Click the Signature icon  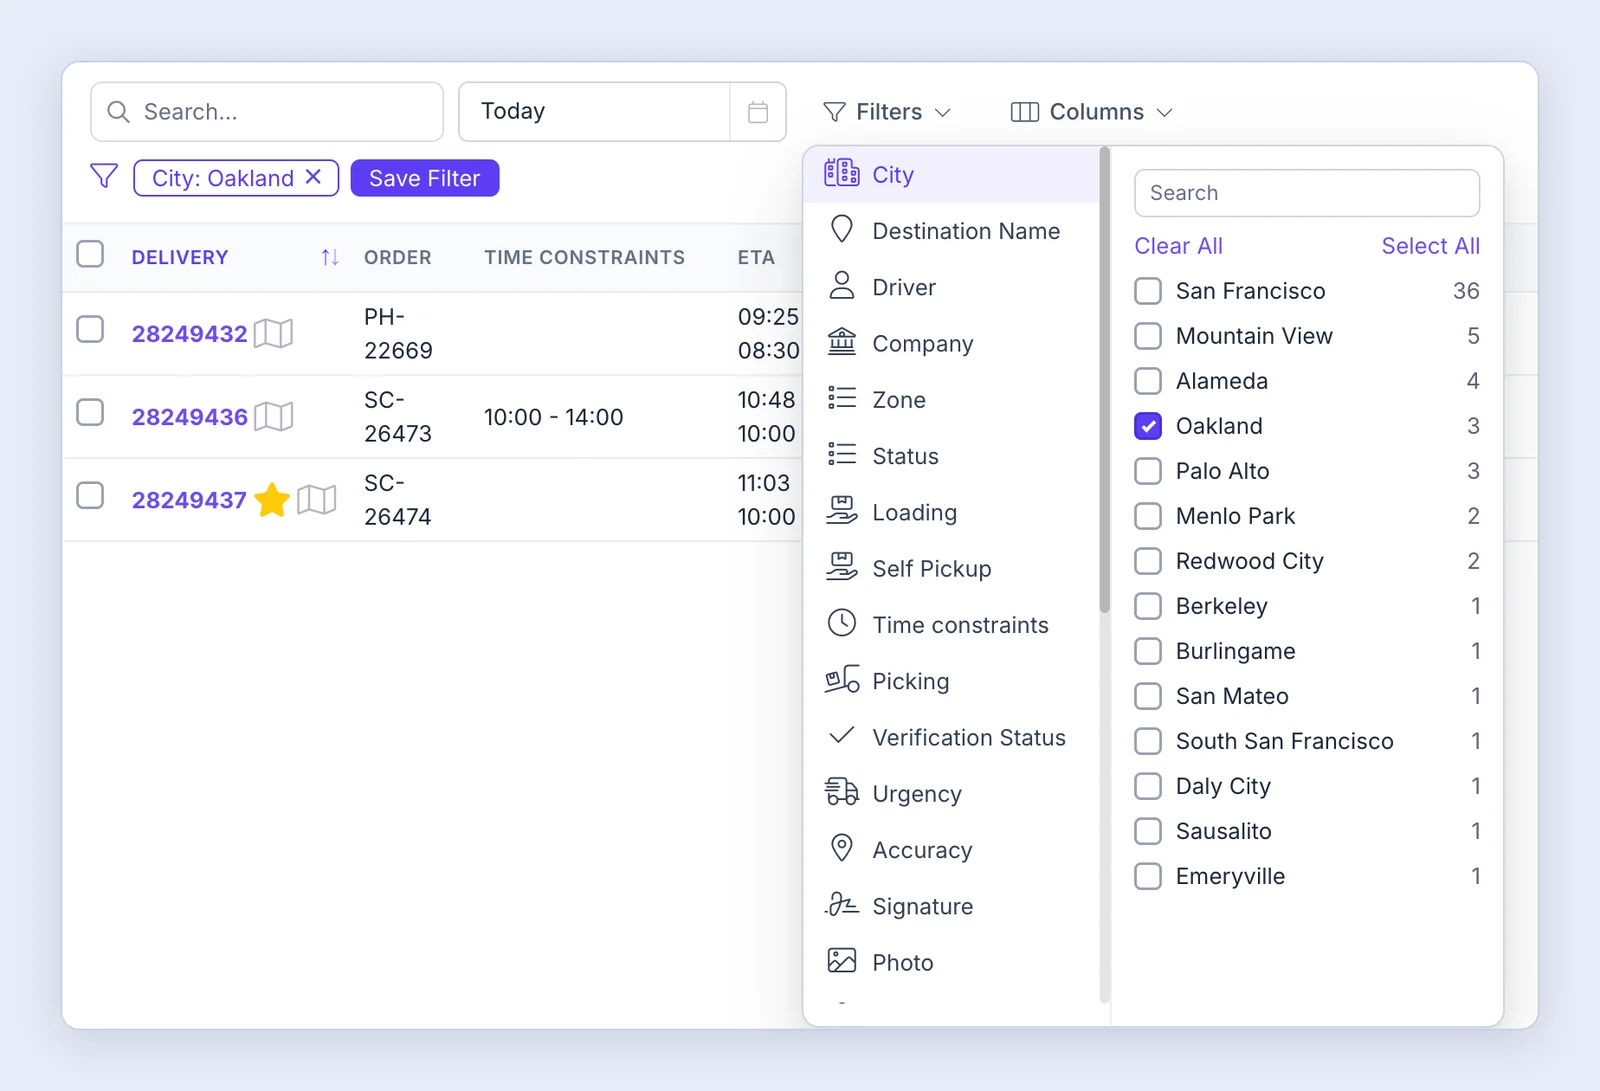click(842, 905)
